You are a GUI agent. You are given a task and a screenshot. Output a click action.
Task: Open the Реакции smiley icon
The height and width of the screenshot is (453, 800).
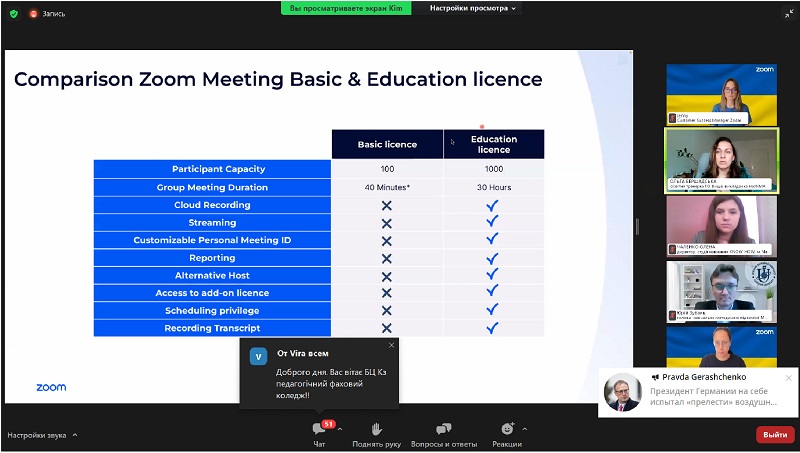pyautogui.click(x=507, y=429)
